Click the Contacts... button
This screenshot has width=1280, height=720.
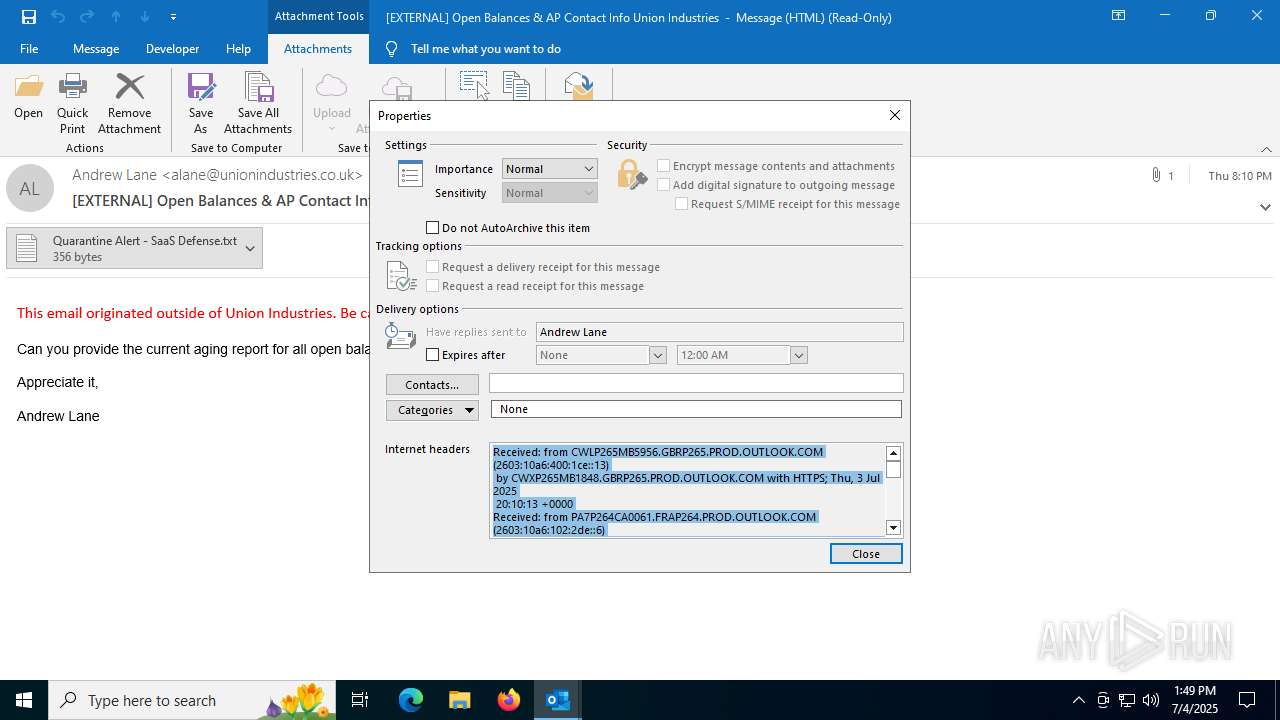(x=432, y=385)
